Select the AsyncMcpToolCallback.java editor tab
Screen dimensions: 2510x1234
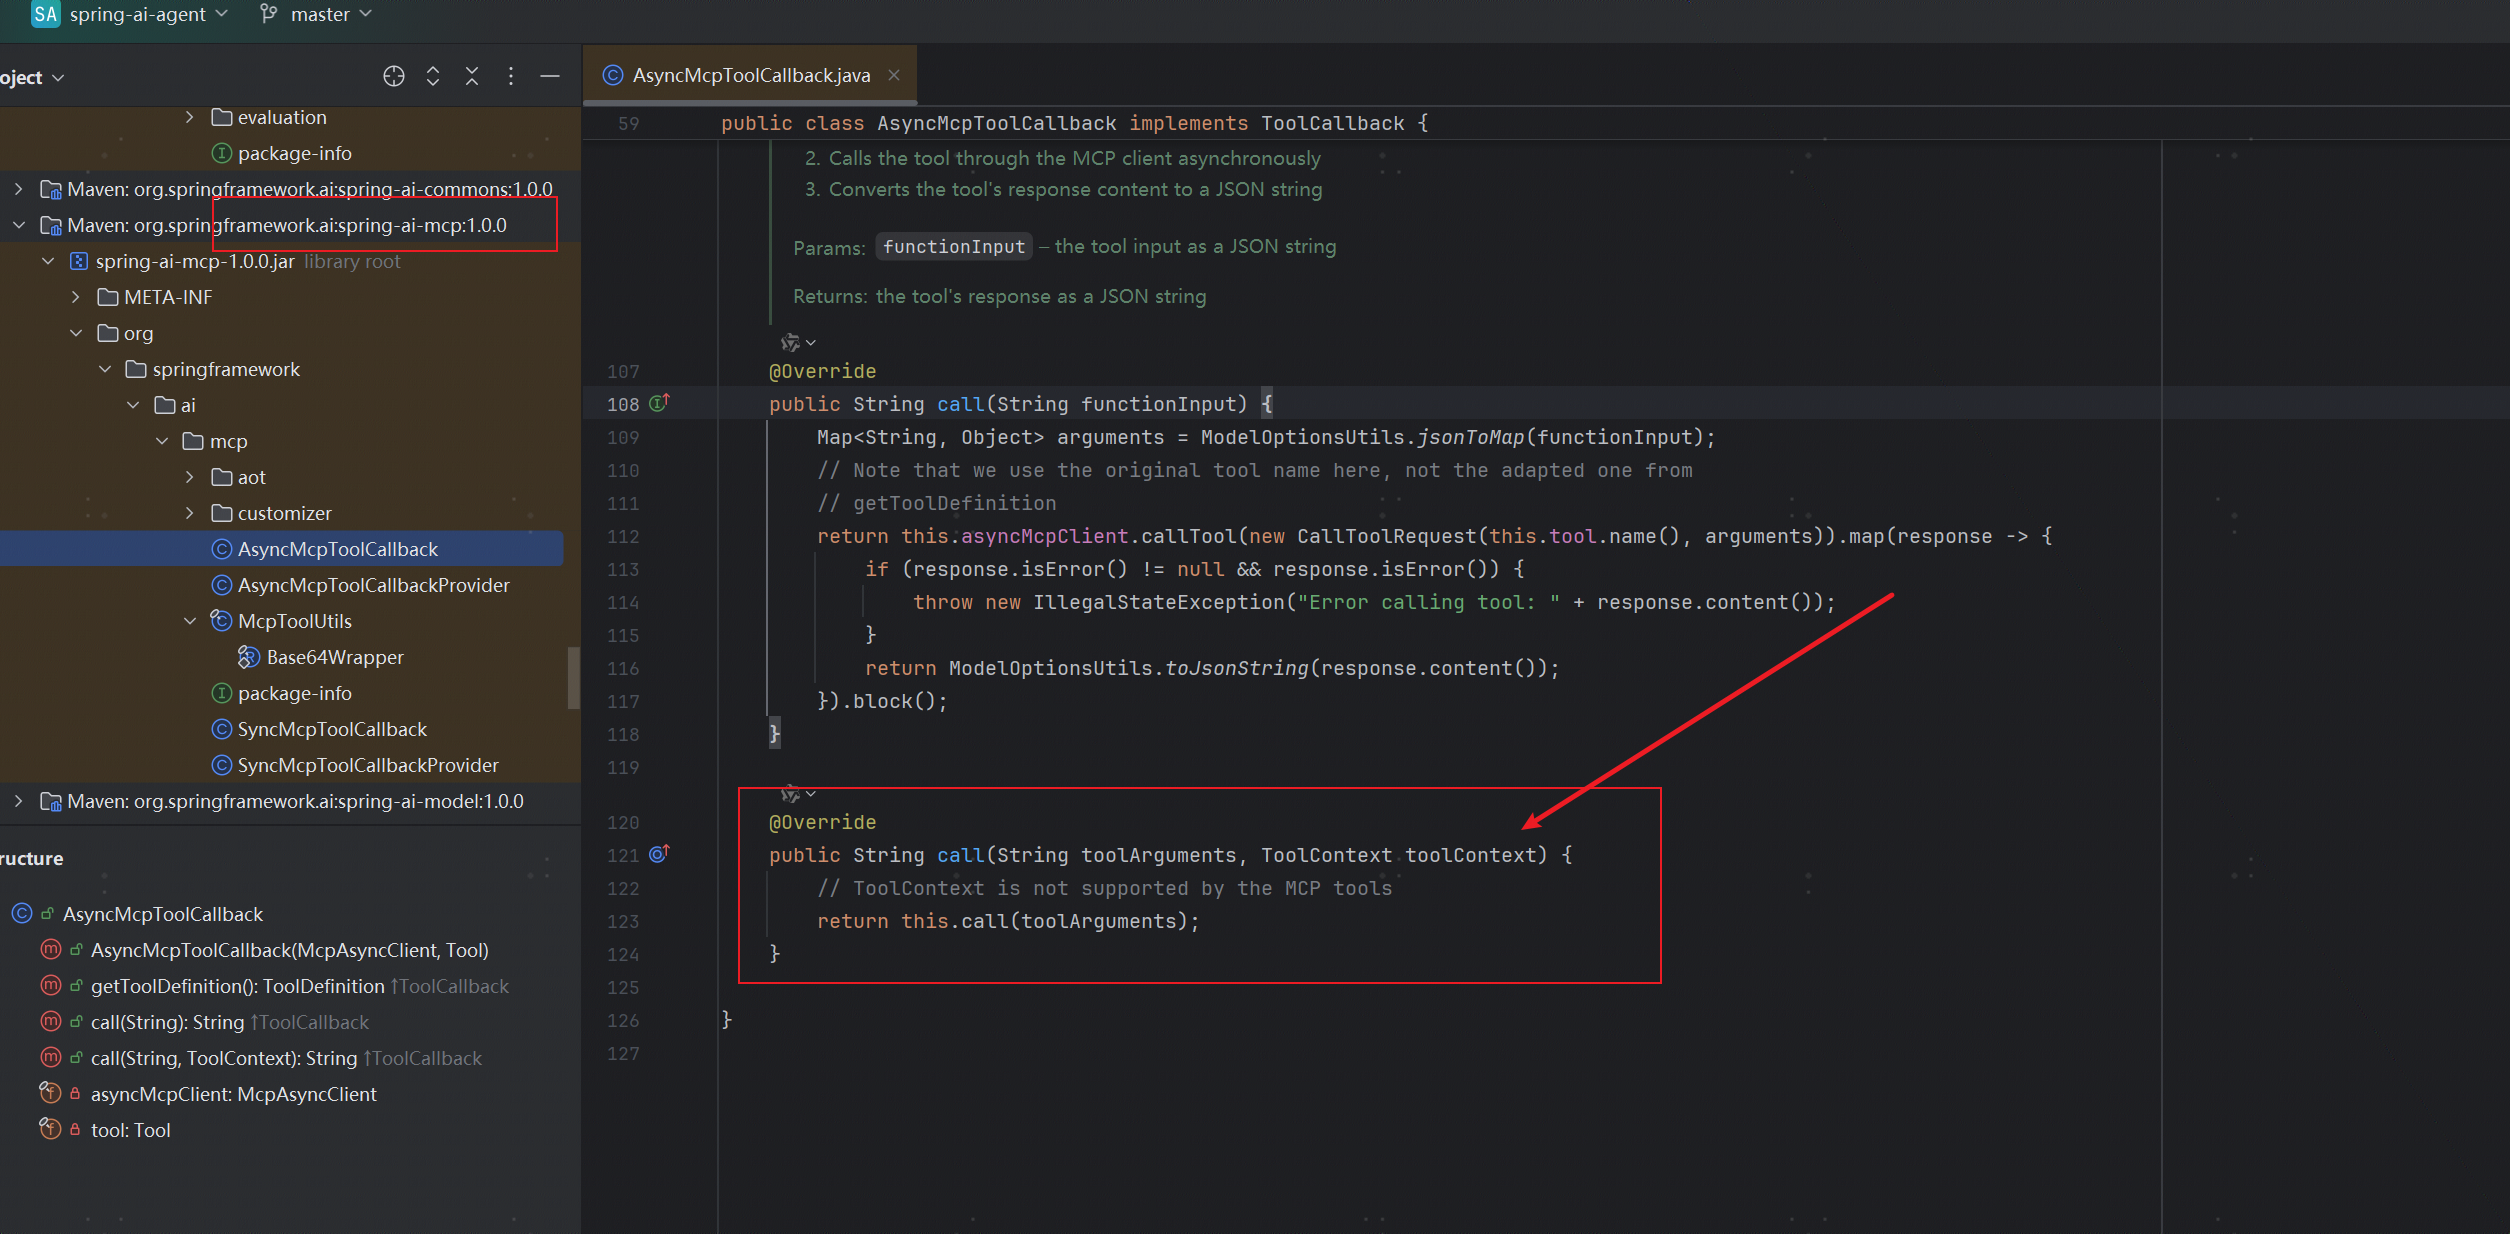click(750, 75)
